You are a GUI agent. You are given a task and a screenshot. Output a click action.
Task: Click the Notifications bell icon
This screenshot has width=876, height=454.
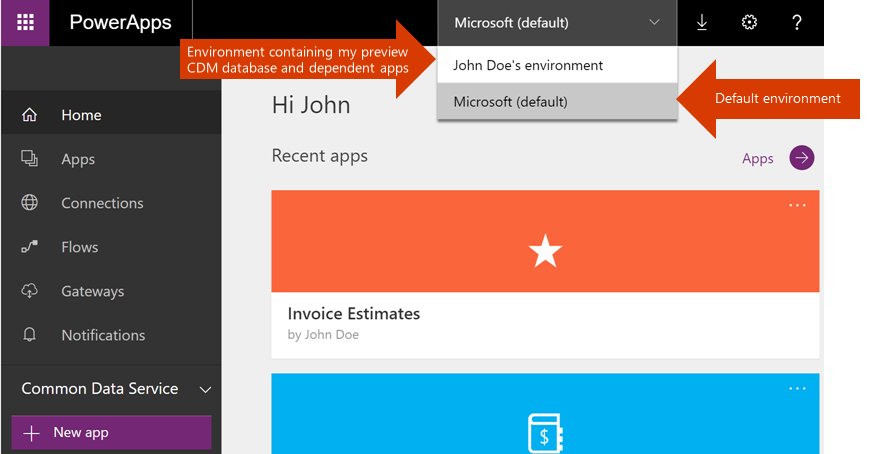pos(29,334)
